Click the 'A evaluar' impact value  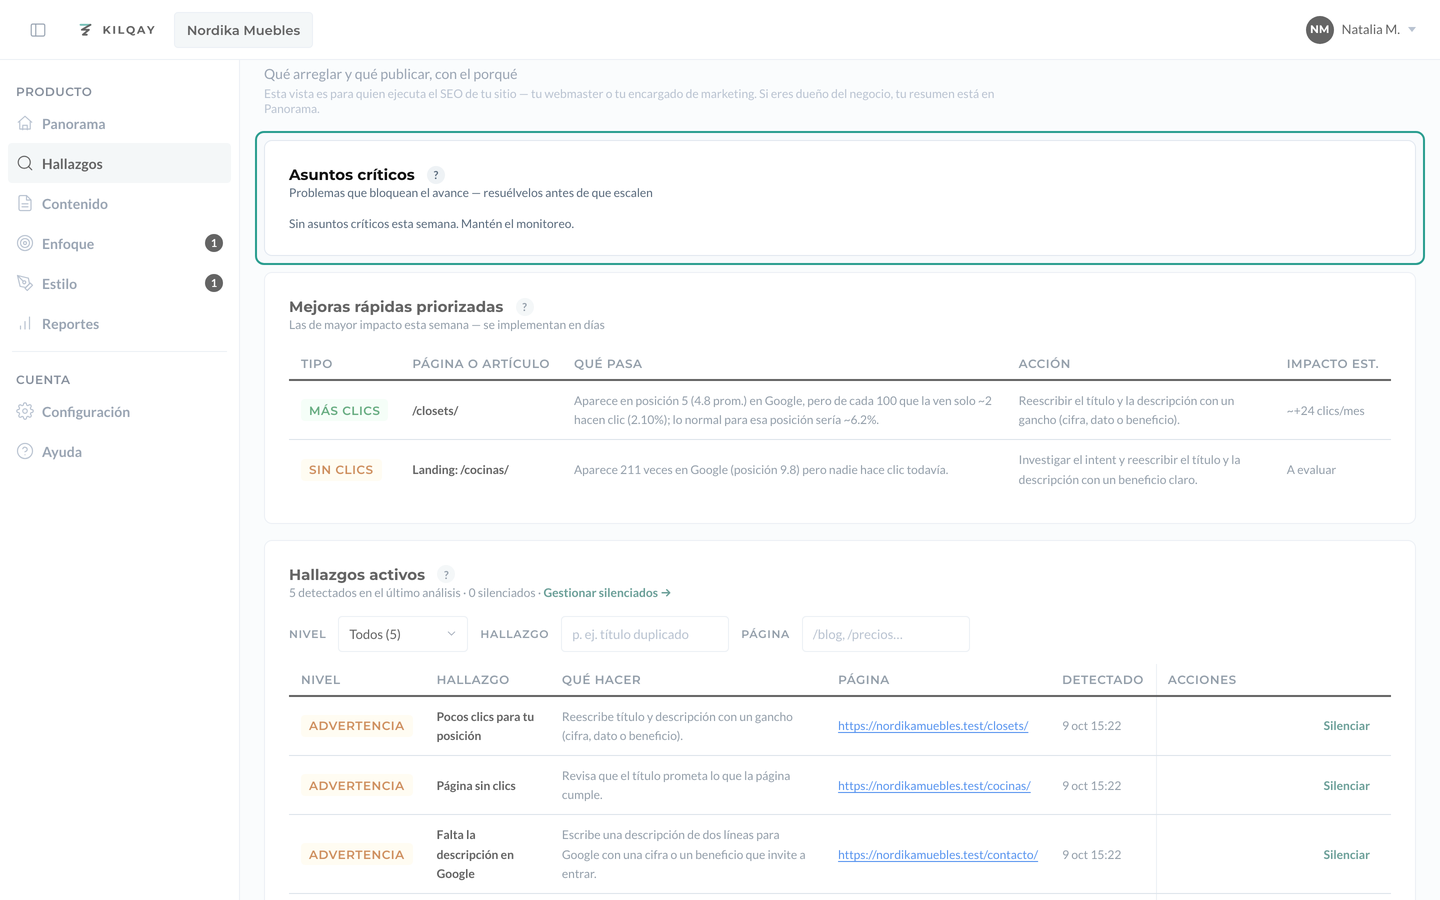pos(1311,470)
